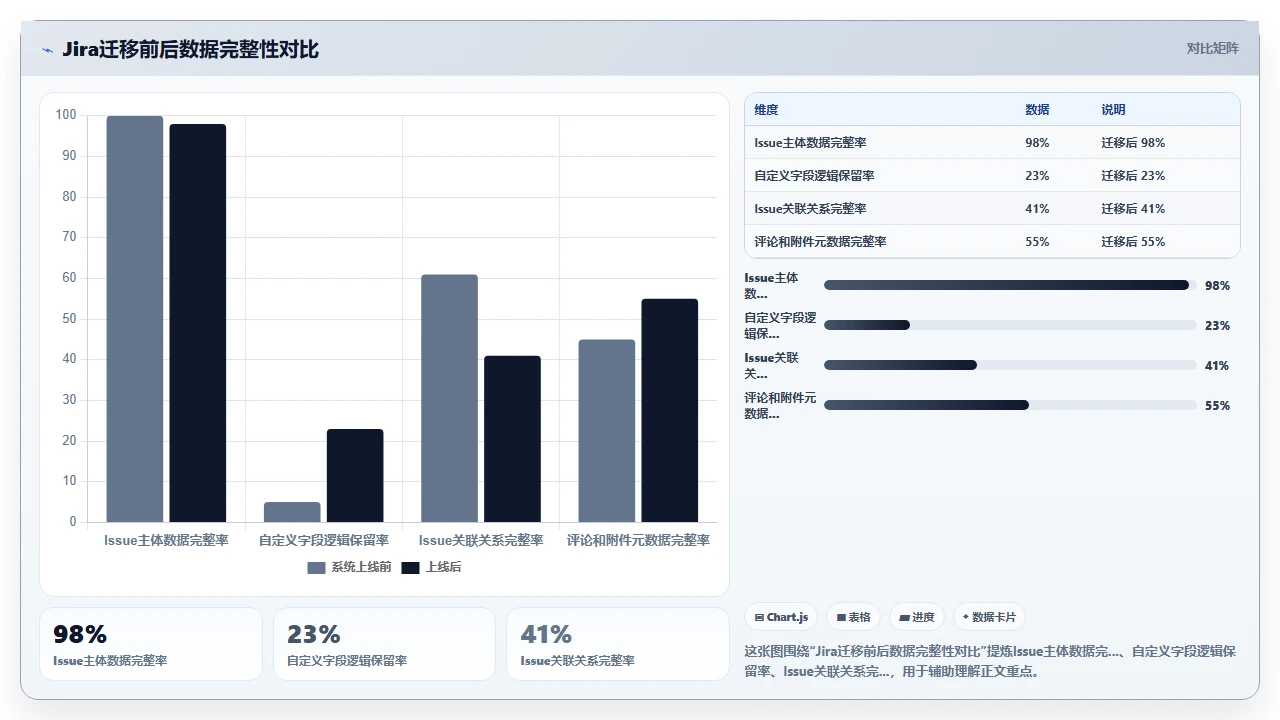Click the 系统上线前 bar for 自定义字段逻辑保留率
The width and height of the screenshot is (1280, 720).
(x=292, y=512)
